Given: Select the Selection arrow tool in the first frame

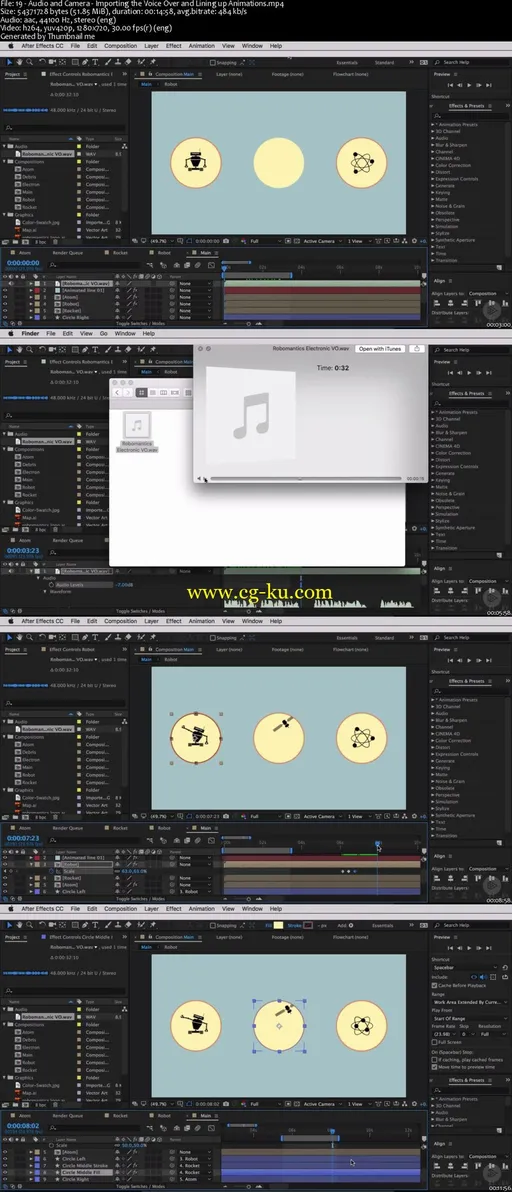Looking at the screenshot, I should click(x=9, y=61).
